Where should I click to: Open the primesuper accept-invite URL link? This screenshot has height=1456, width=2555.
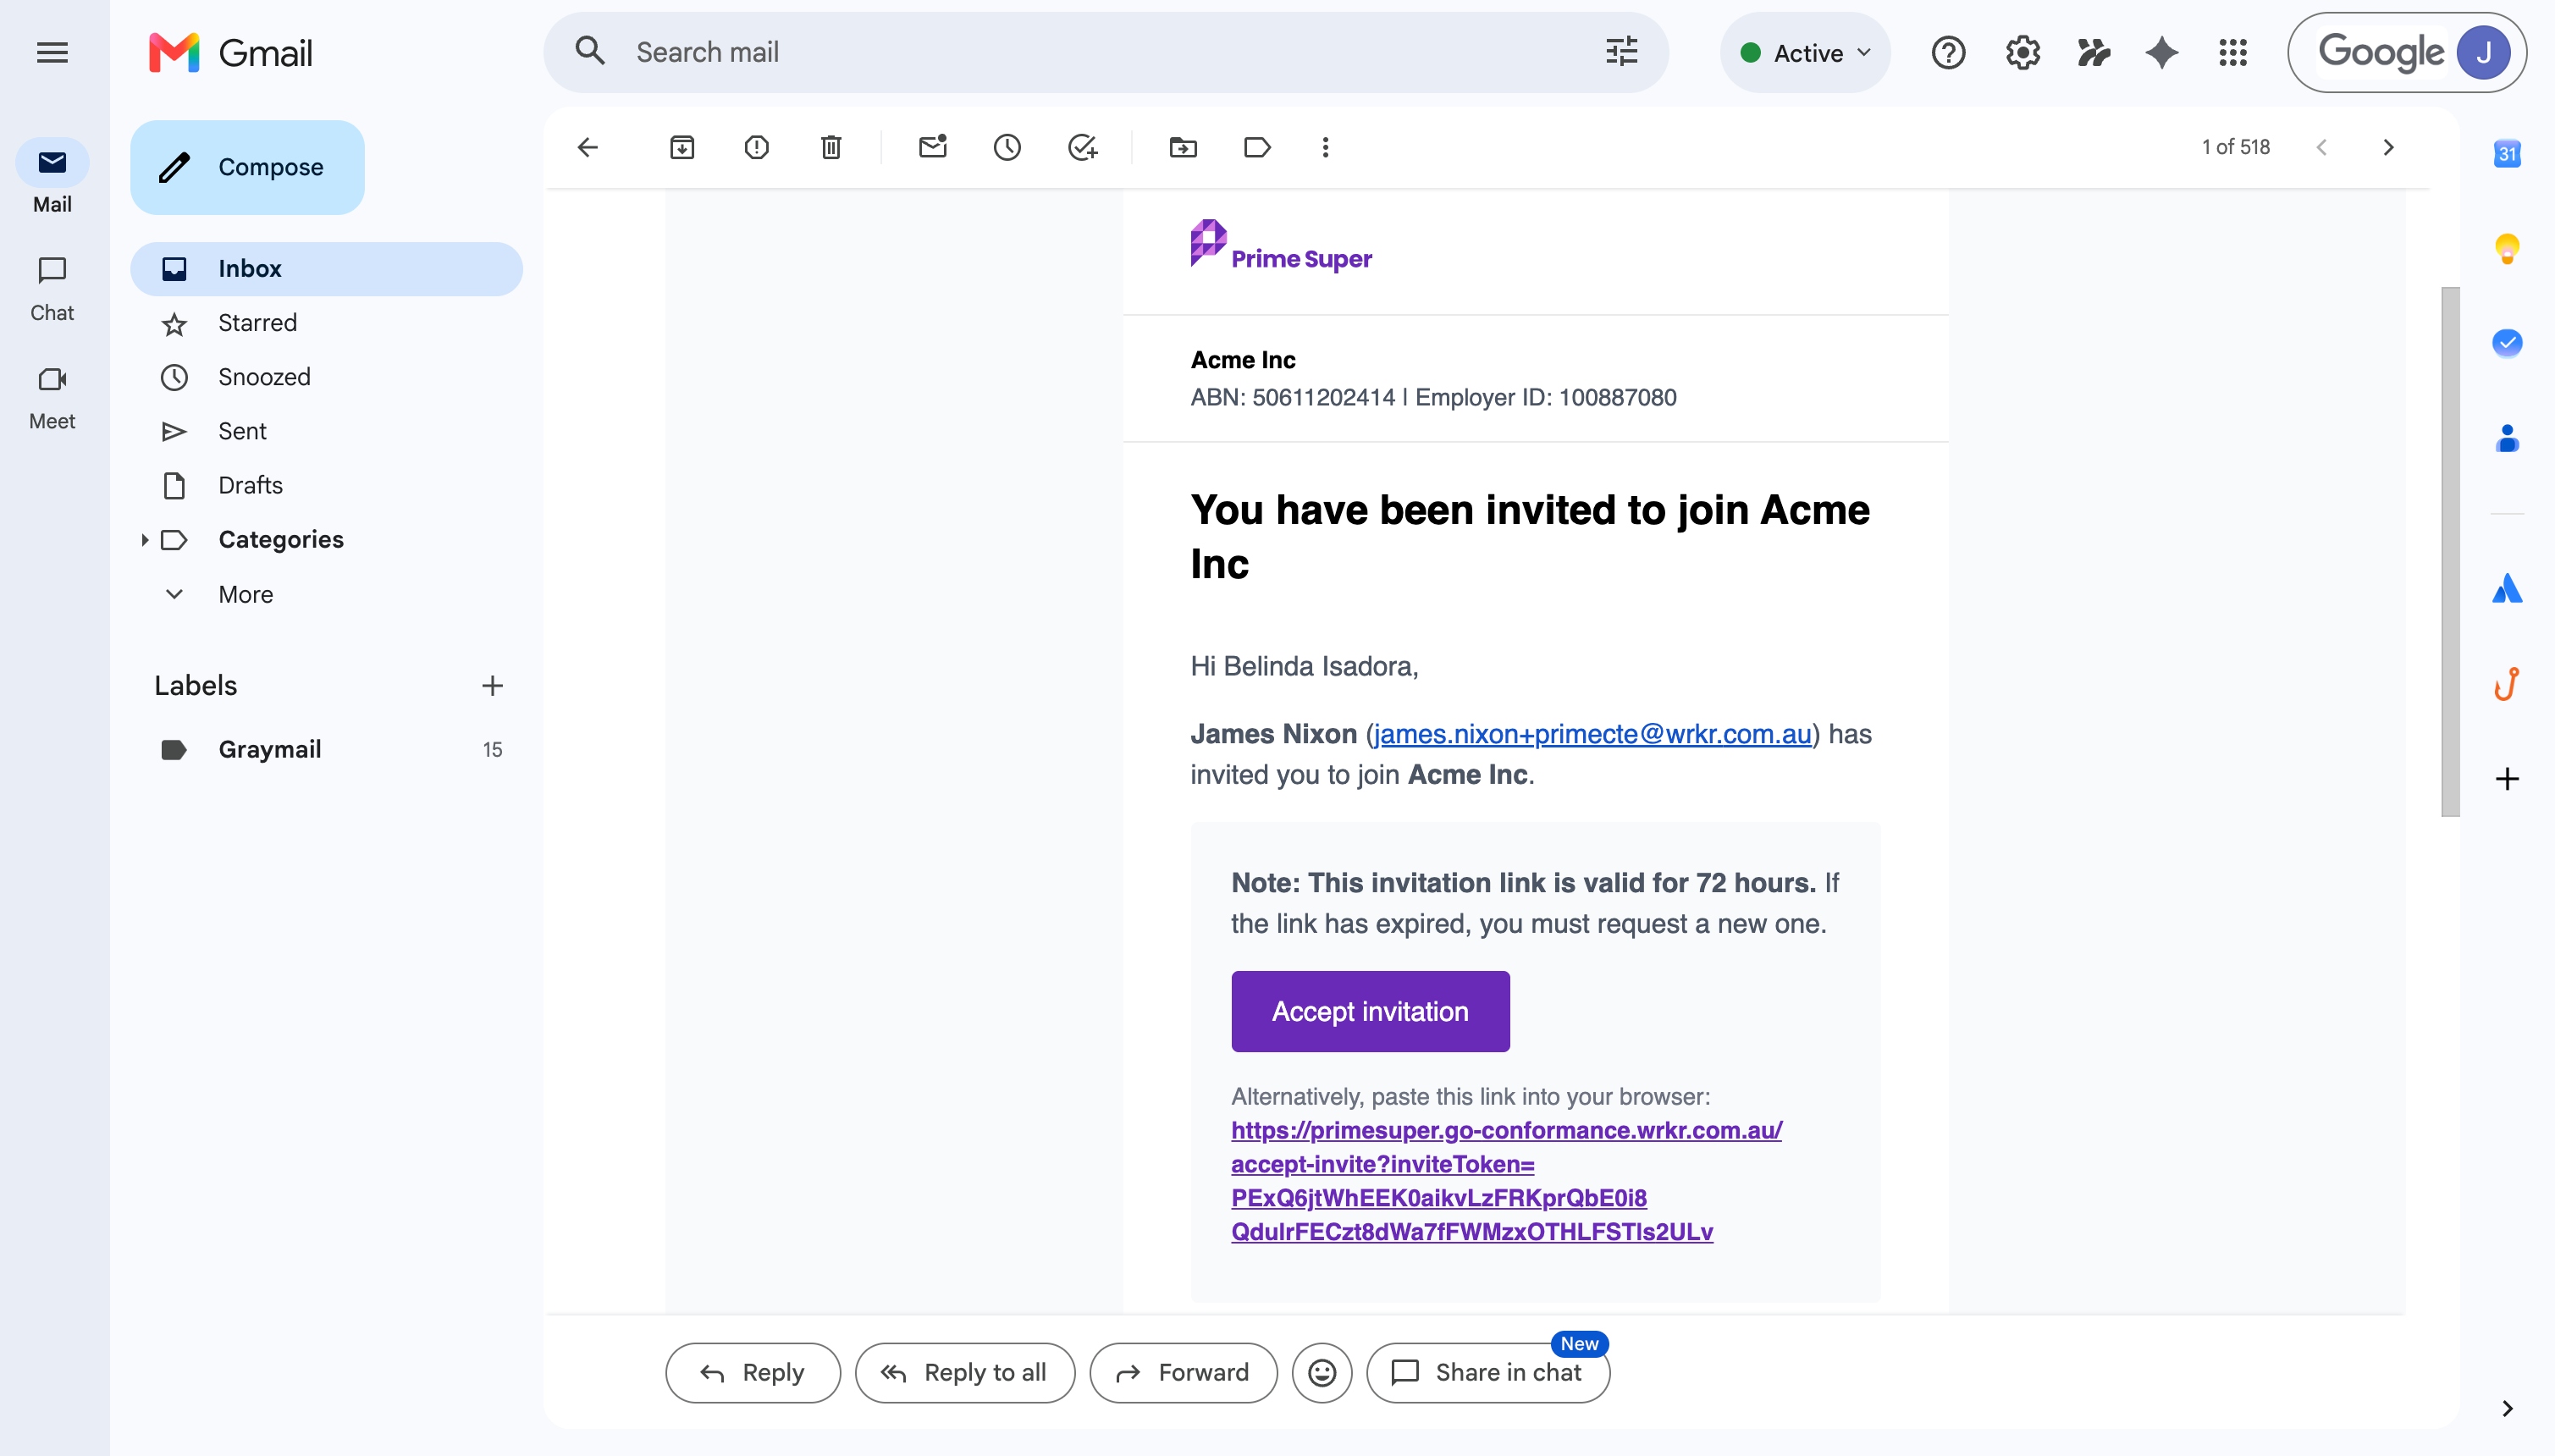[x=1506, y=1181]
